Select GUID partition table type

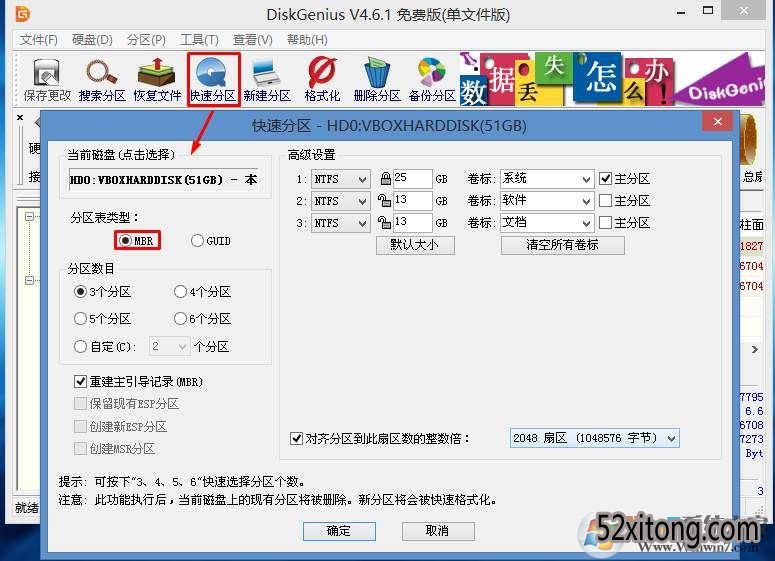tap(211, 241)
